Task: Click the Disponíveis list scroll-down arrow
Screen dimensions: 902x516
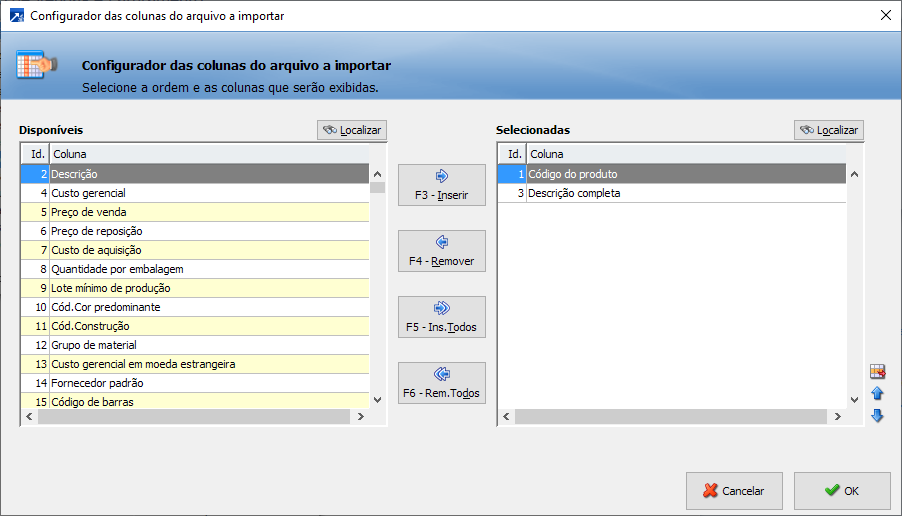Action: (377, 400)
